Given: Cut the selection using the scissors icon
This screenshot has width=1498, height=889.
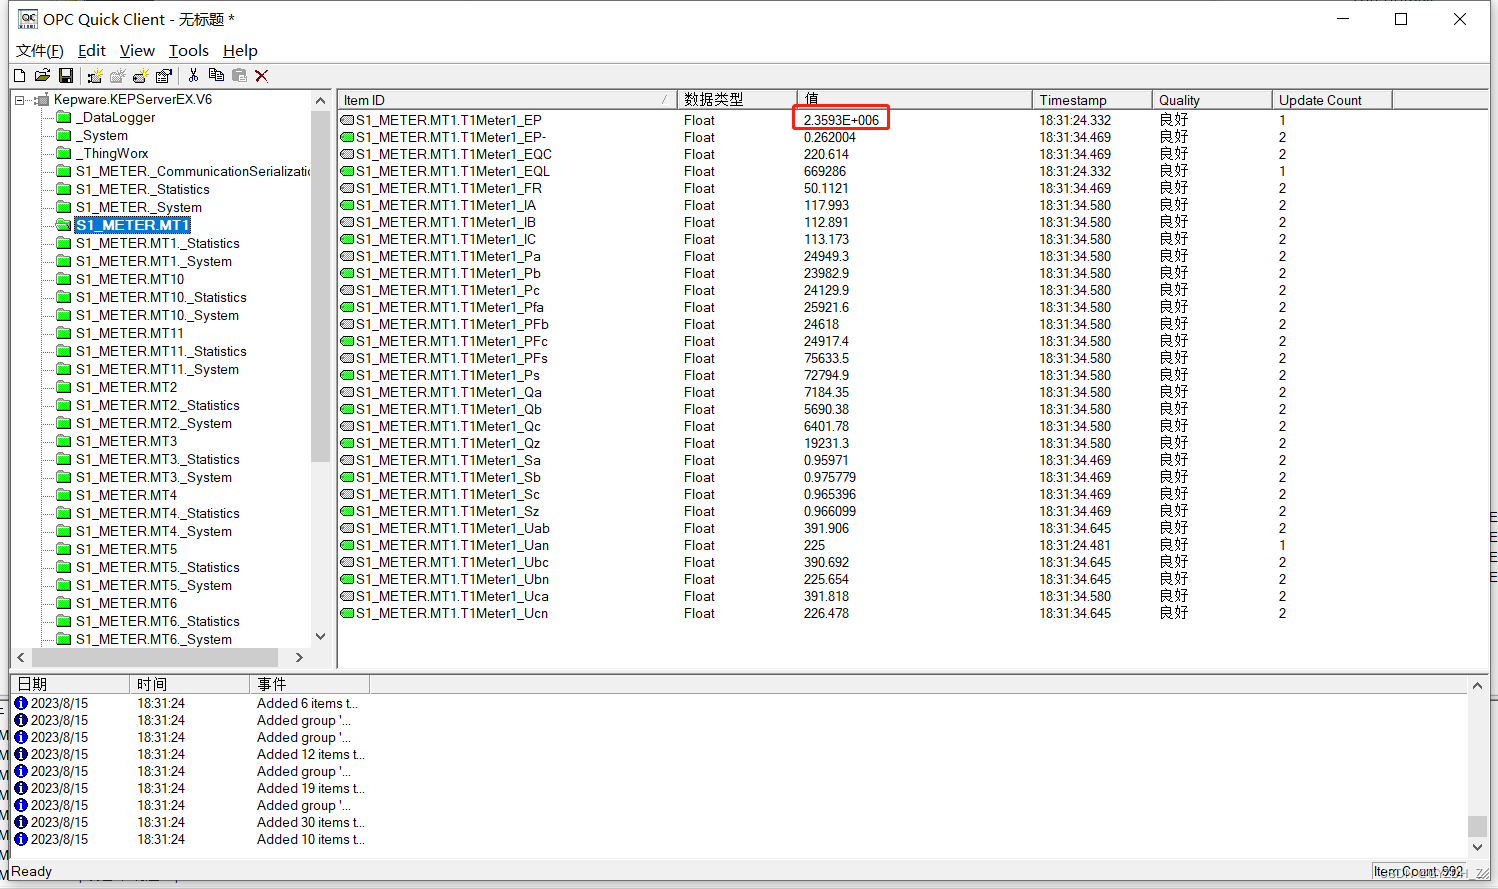Looking at the screenshot, I should pos(192,75).
